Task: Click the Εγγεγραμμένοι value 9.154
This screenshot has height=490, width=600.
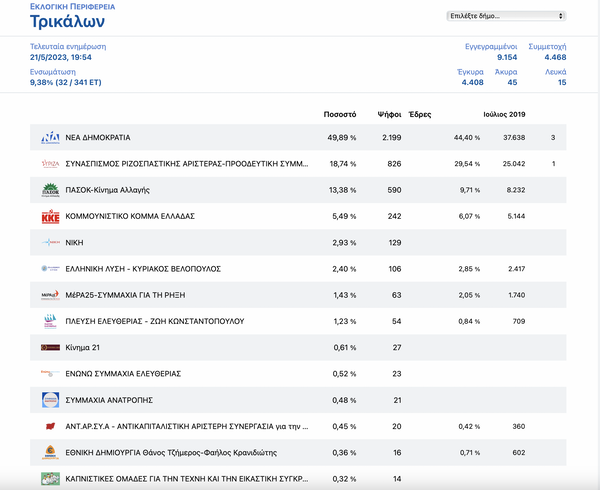Action: 507,57
